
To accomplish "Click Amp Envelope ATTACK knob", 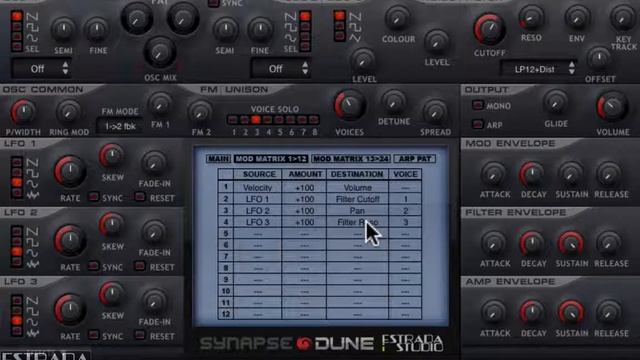I will (494, 313).
